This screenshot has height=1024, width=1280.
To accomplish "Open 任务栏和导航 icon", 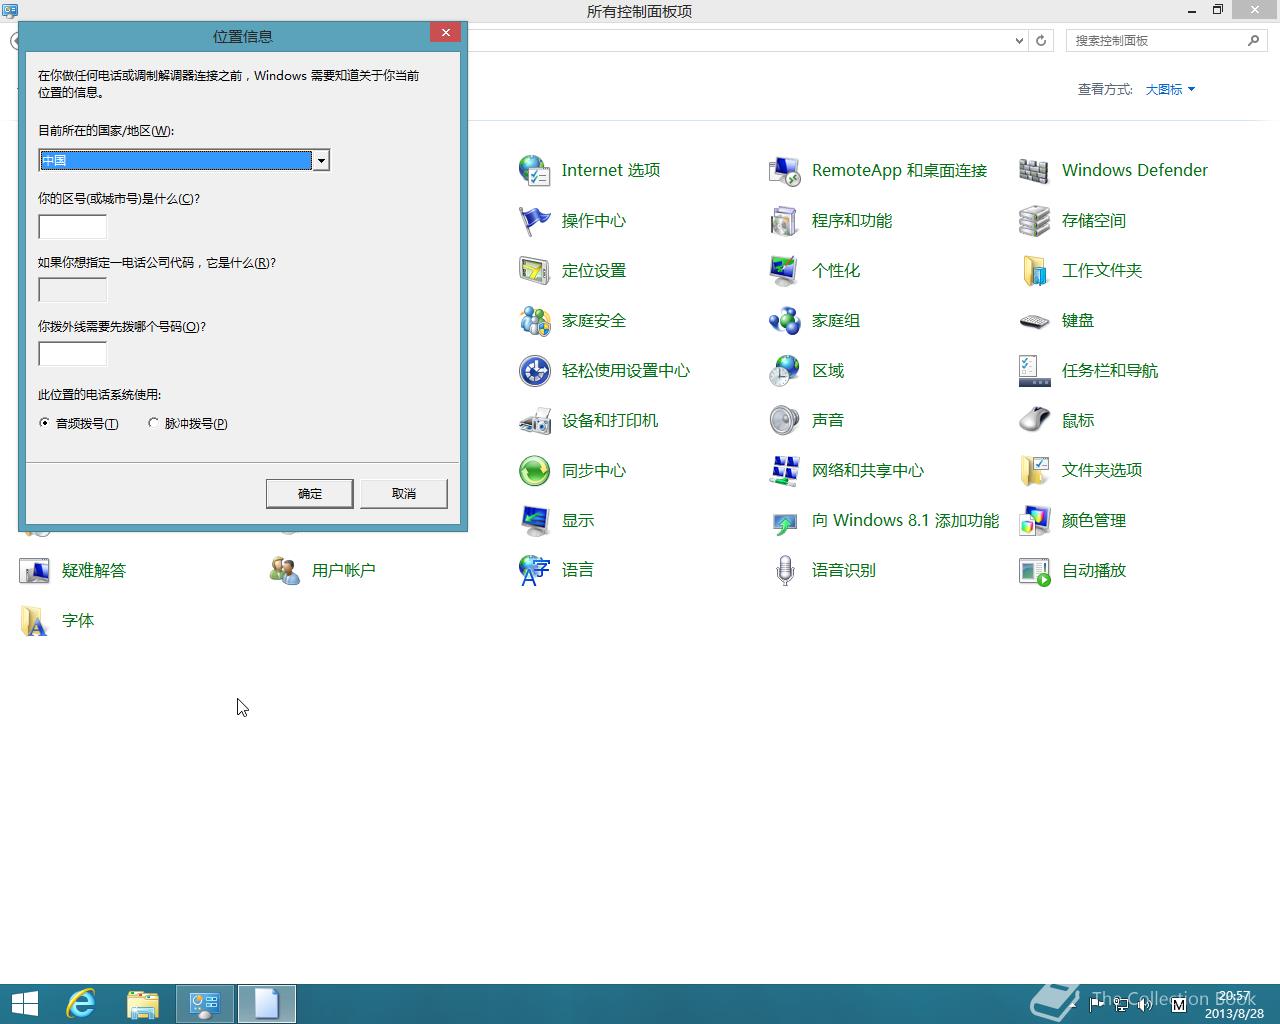I will pos(1035,370).
